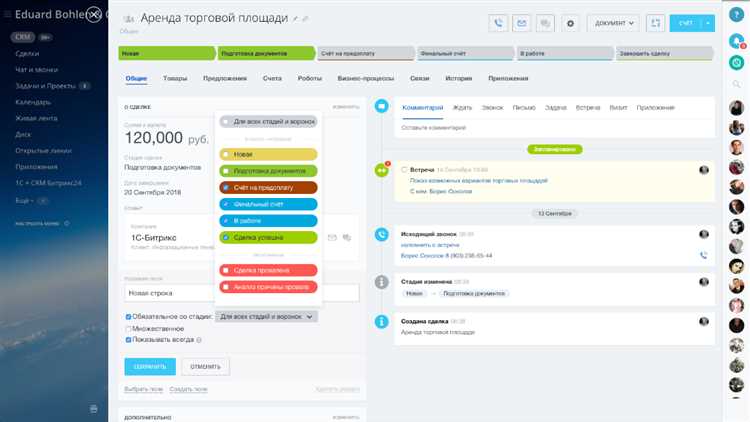Expand Ещё in the left sidebar

(x=24, y=201)
